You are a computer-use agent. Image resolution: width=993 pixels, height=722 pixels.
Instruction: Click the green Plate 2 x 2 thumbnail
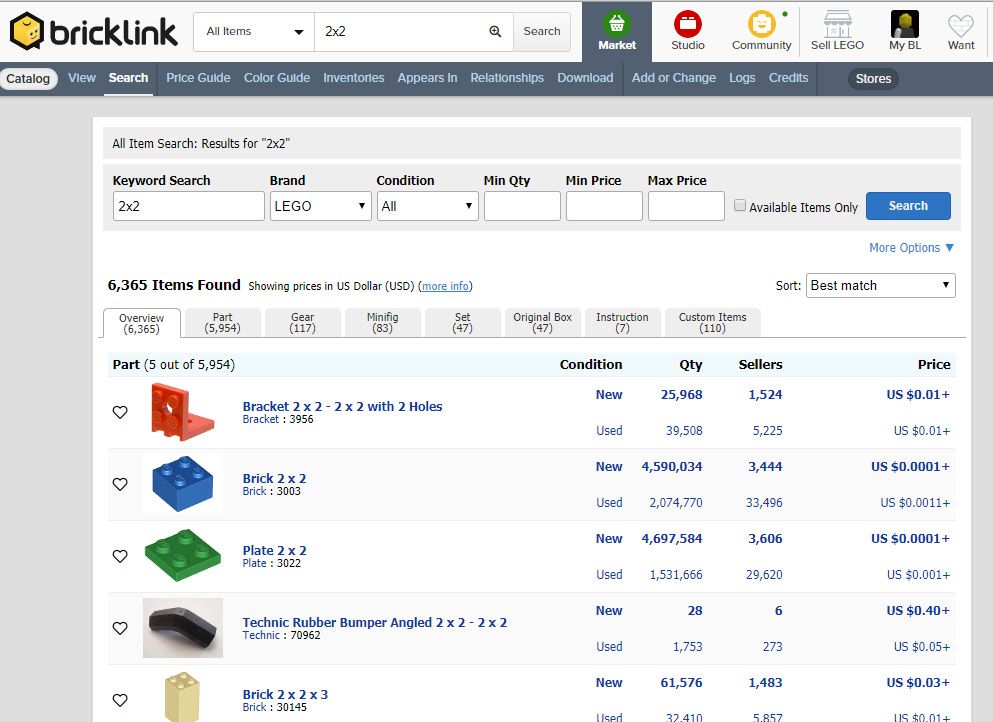tap(183, 555)
